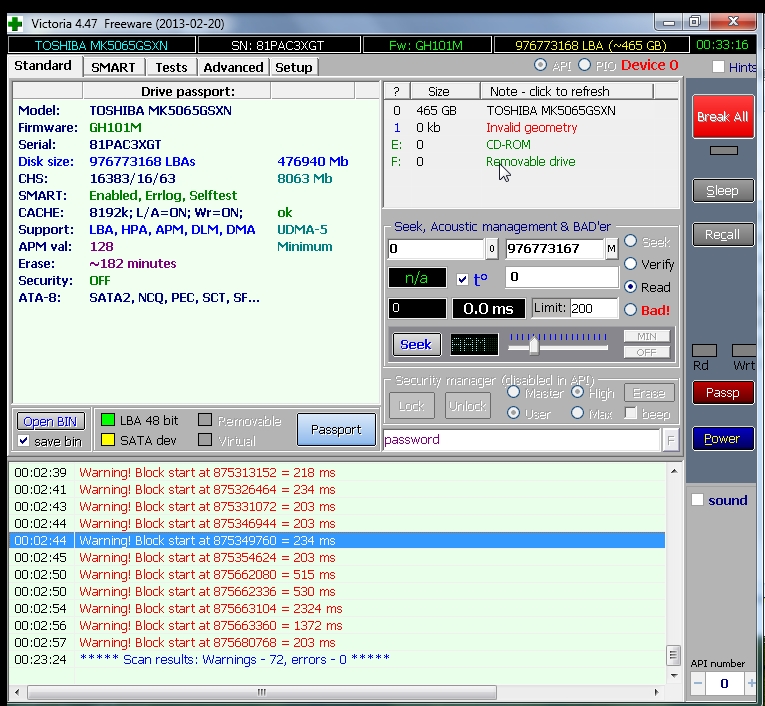Click the Size column header
765x706 pixels.
coord(445,92)
